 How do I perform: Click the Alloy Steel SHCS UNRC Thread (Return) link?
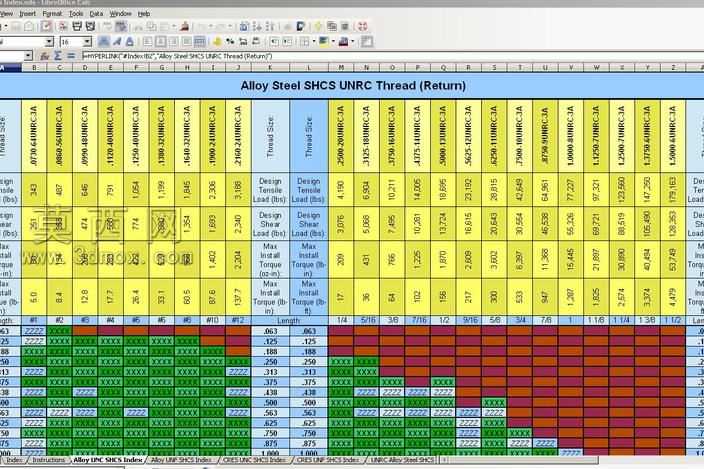353,86
